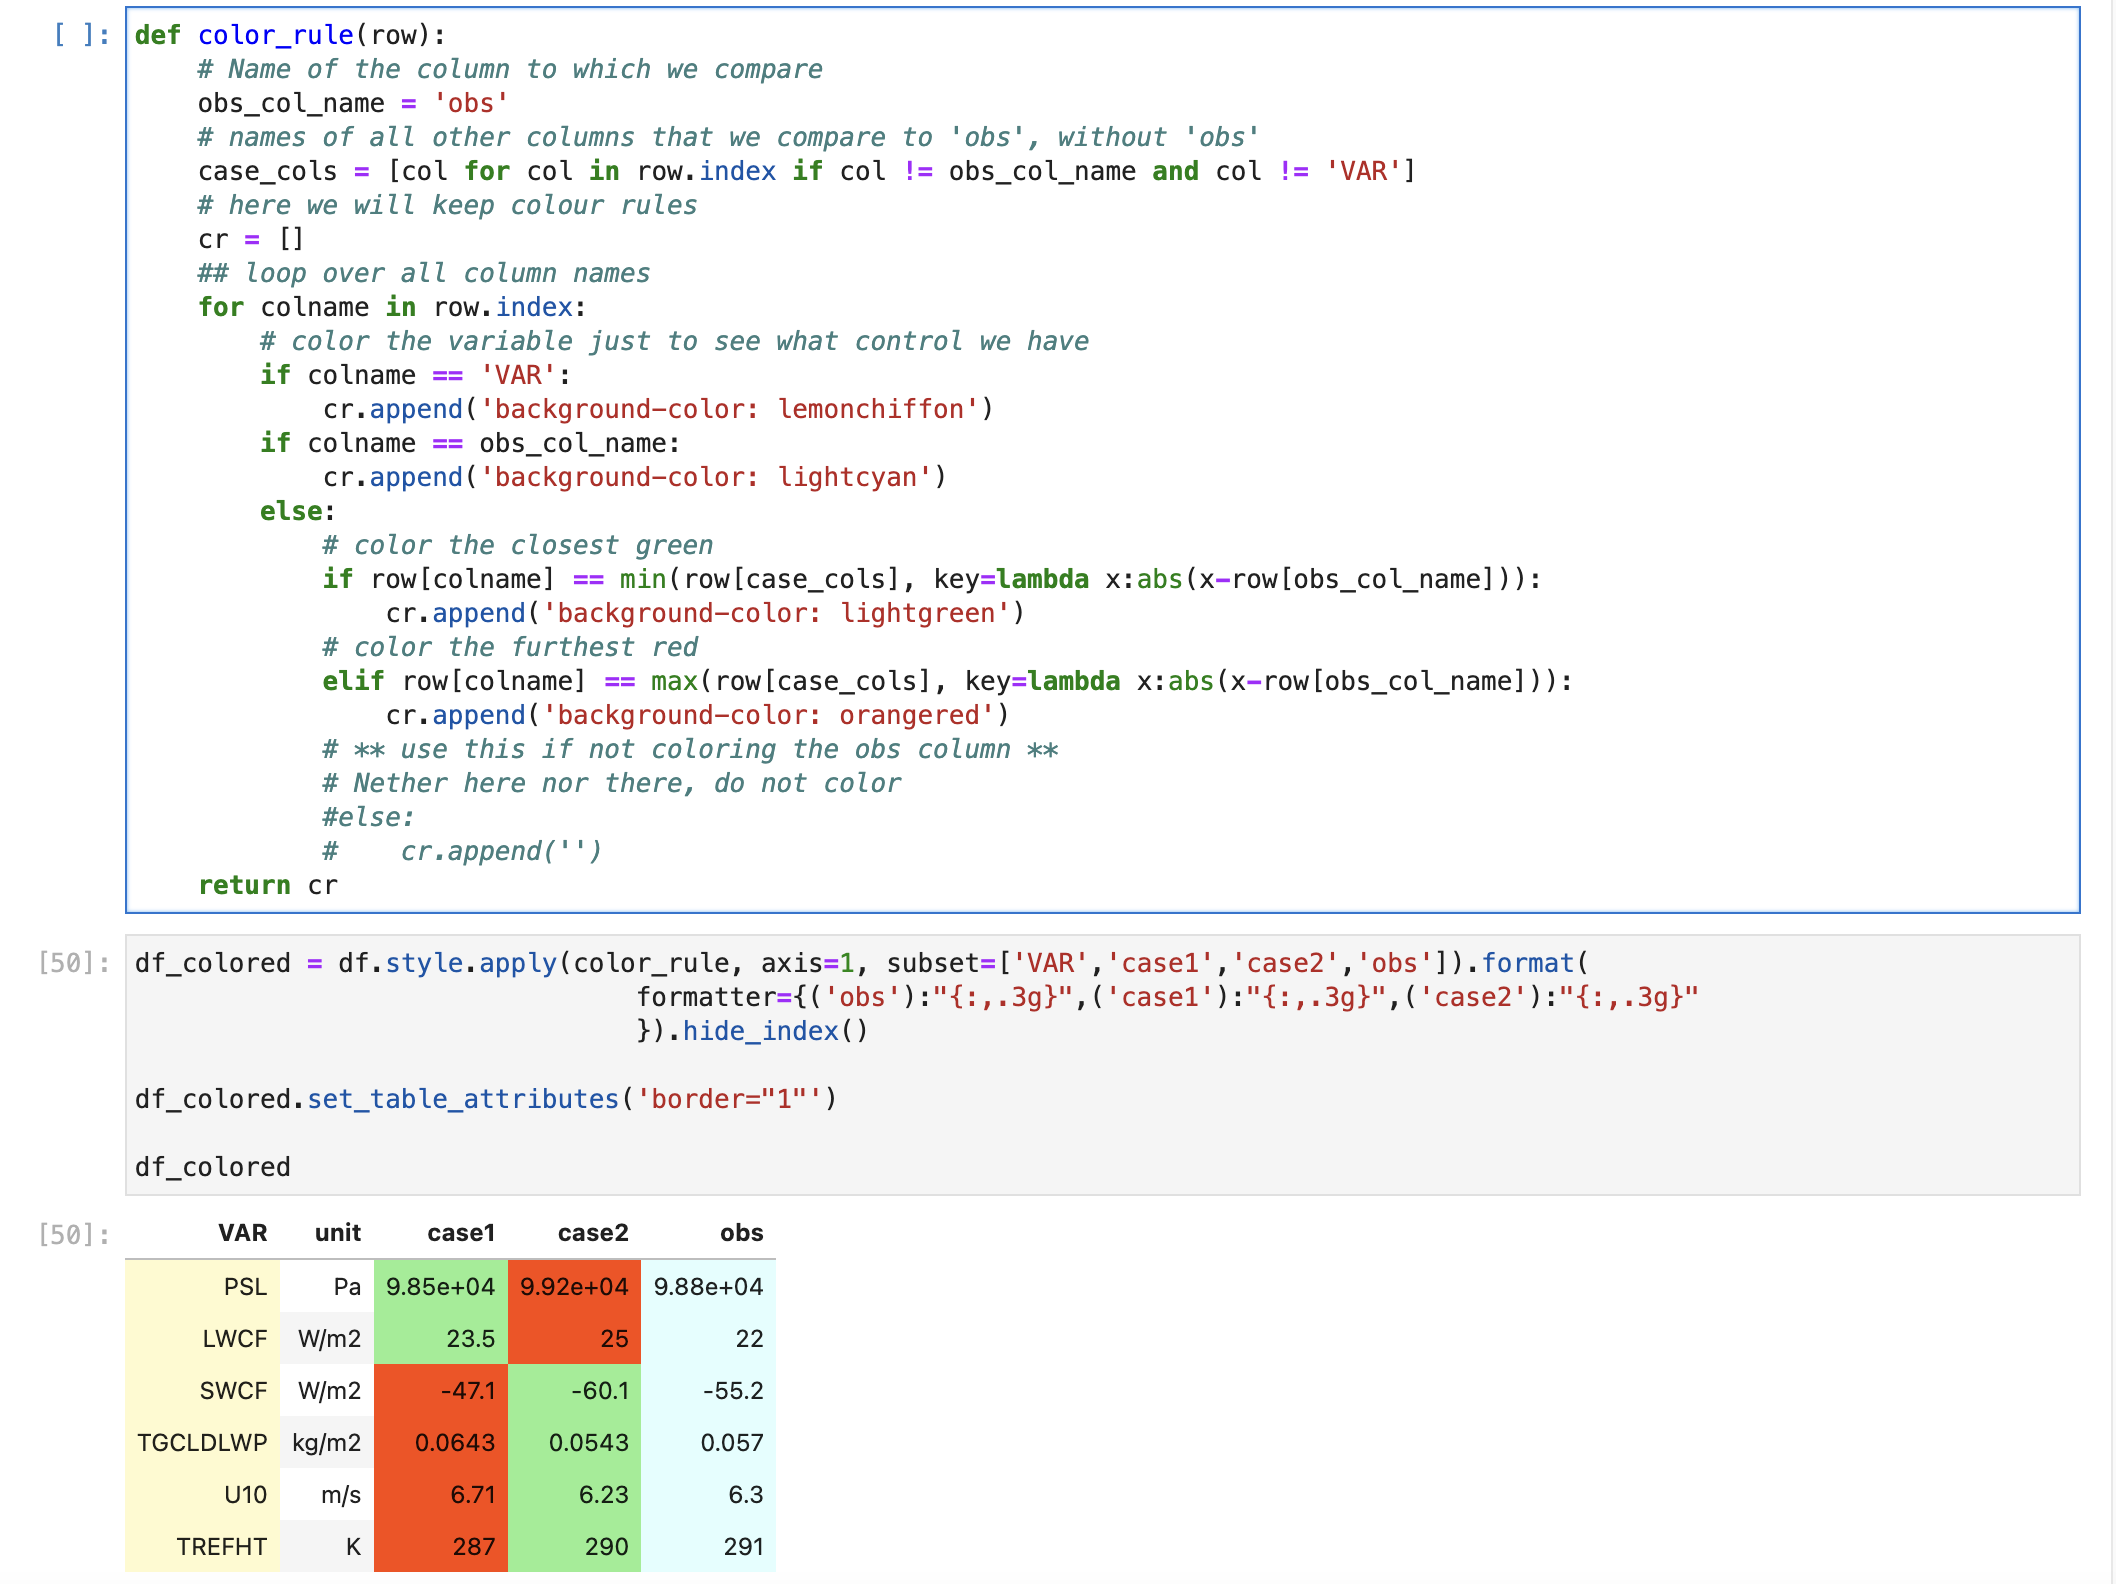This screenshot has width=2116, height=1584.
Task: Click the green 23.5 case1 cell
Action: [x=441, y=1338]
